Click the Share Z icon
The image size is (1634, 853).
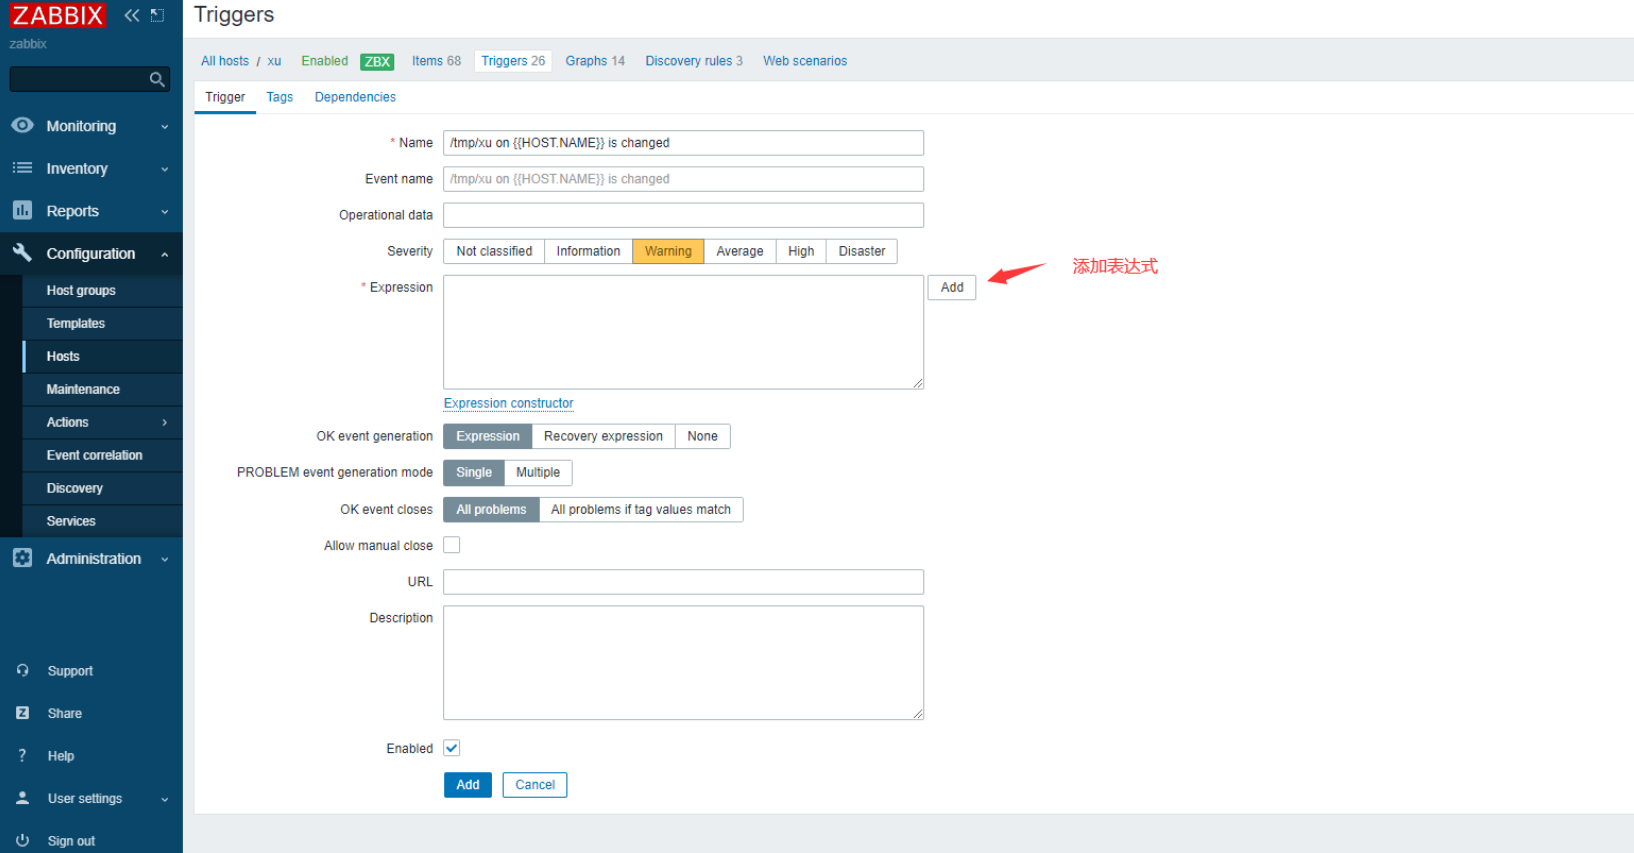pos(22,713)
